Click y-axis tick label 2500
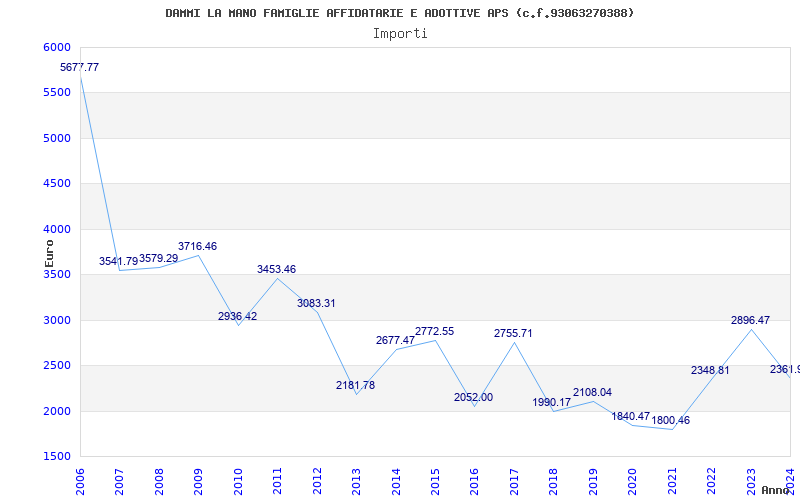800x500 pixels. 57,365
